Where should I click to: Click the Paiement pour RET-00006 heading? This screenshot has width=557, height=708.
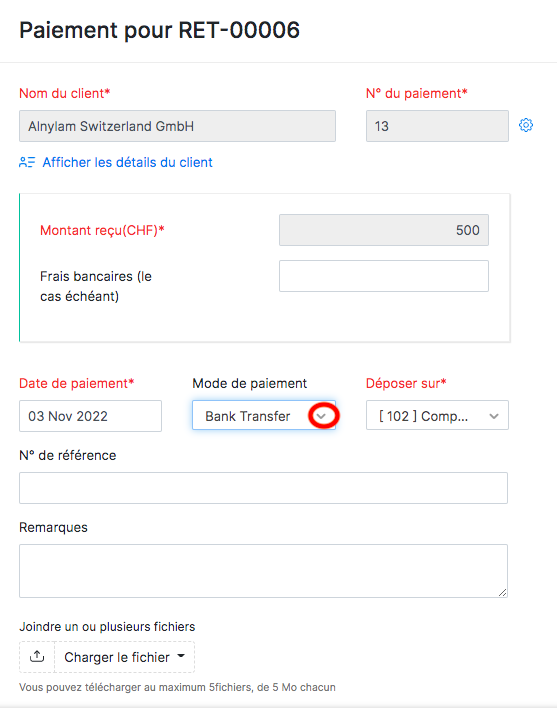click(x=159, y=30)
